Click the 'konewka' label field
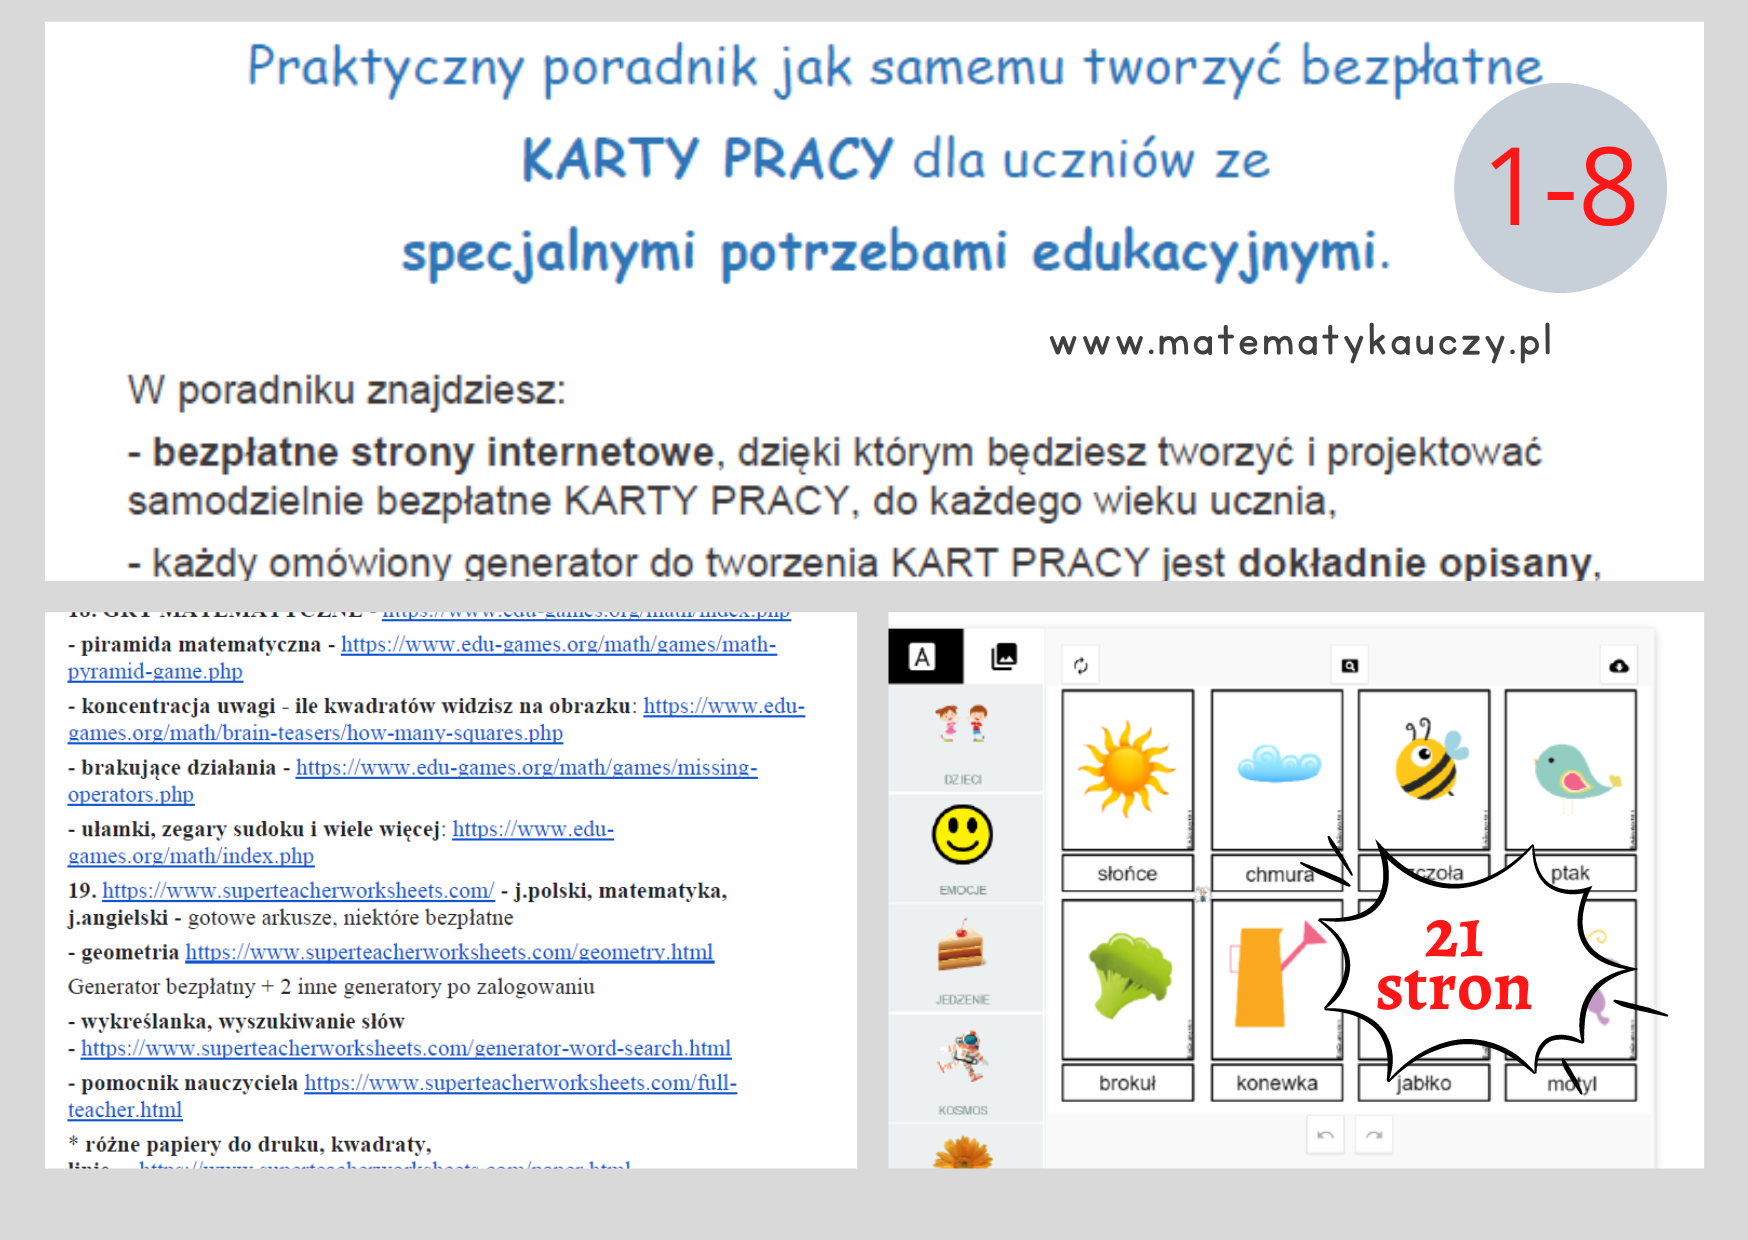This screenshot has height=1240, width=1748. 1276,1083
